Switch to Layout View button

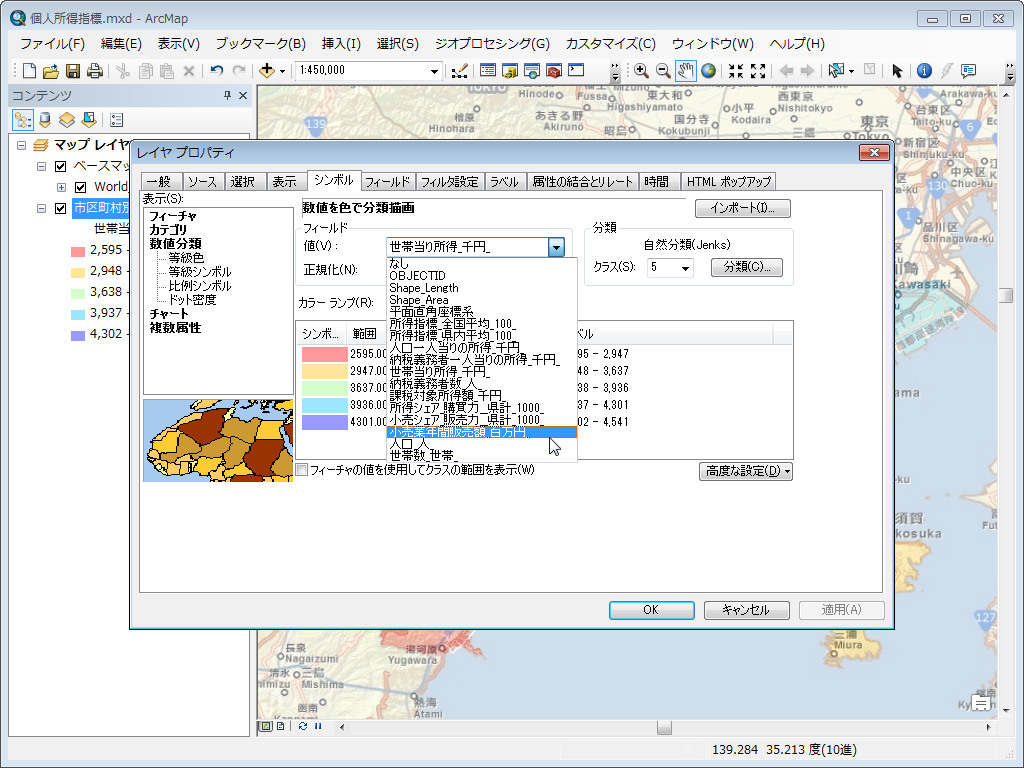[281, 726]
